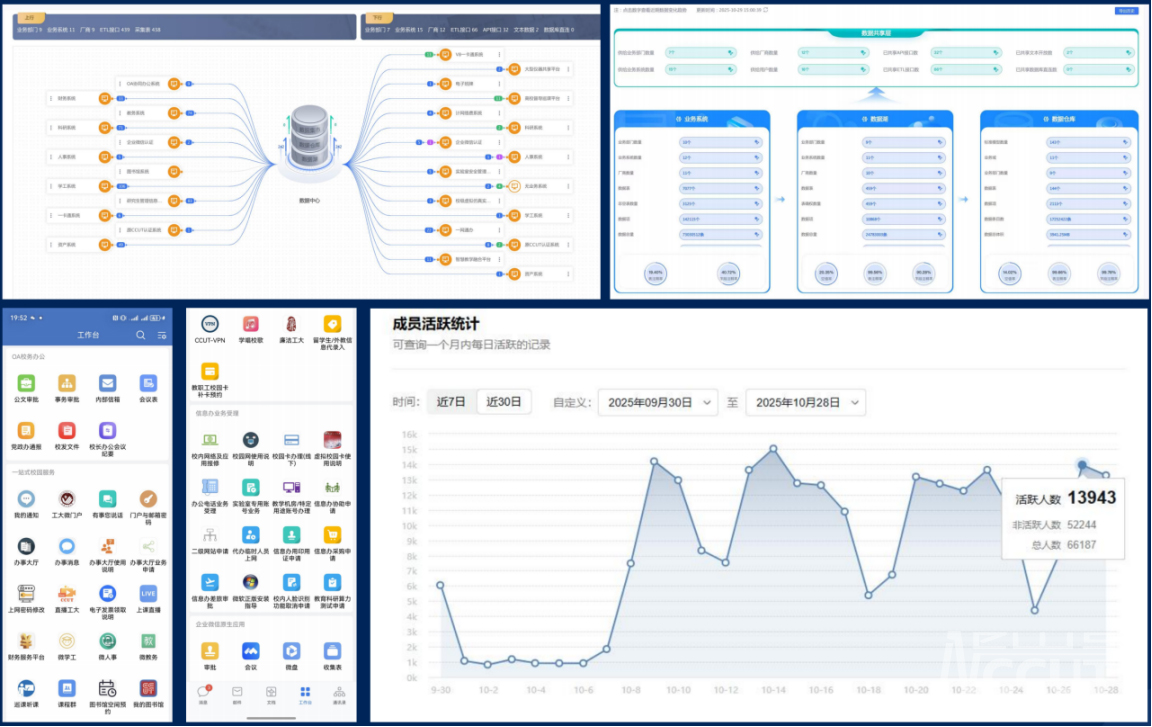Click the 10-14 peak data point on chart
The width and height of the screenshot is (1152, 727).
[773, 448]
